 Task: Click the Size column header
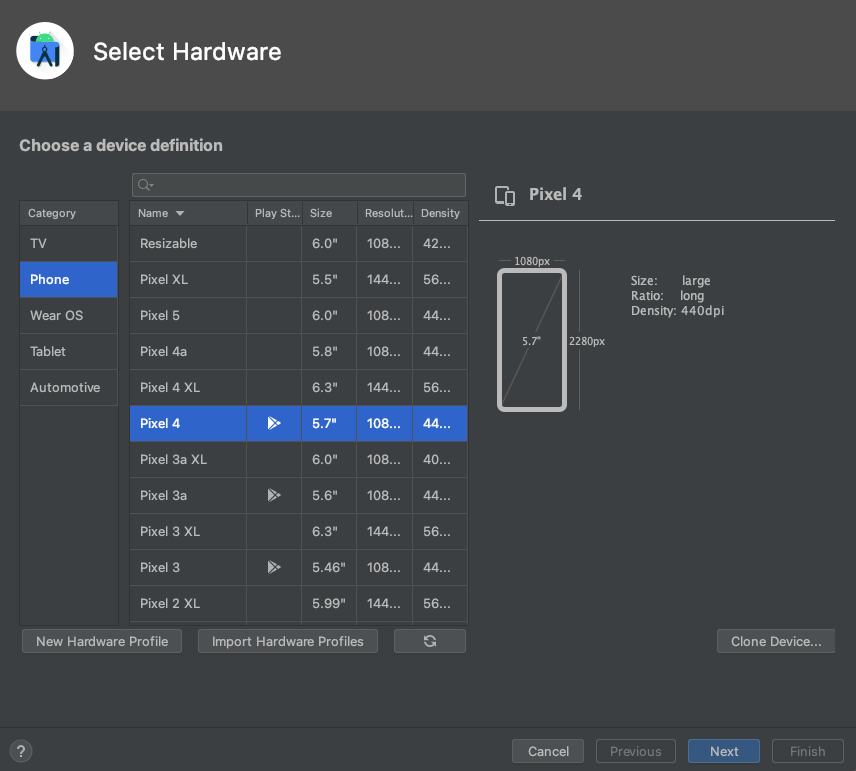(322, 213)
